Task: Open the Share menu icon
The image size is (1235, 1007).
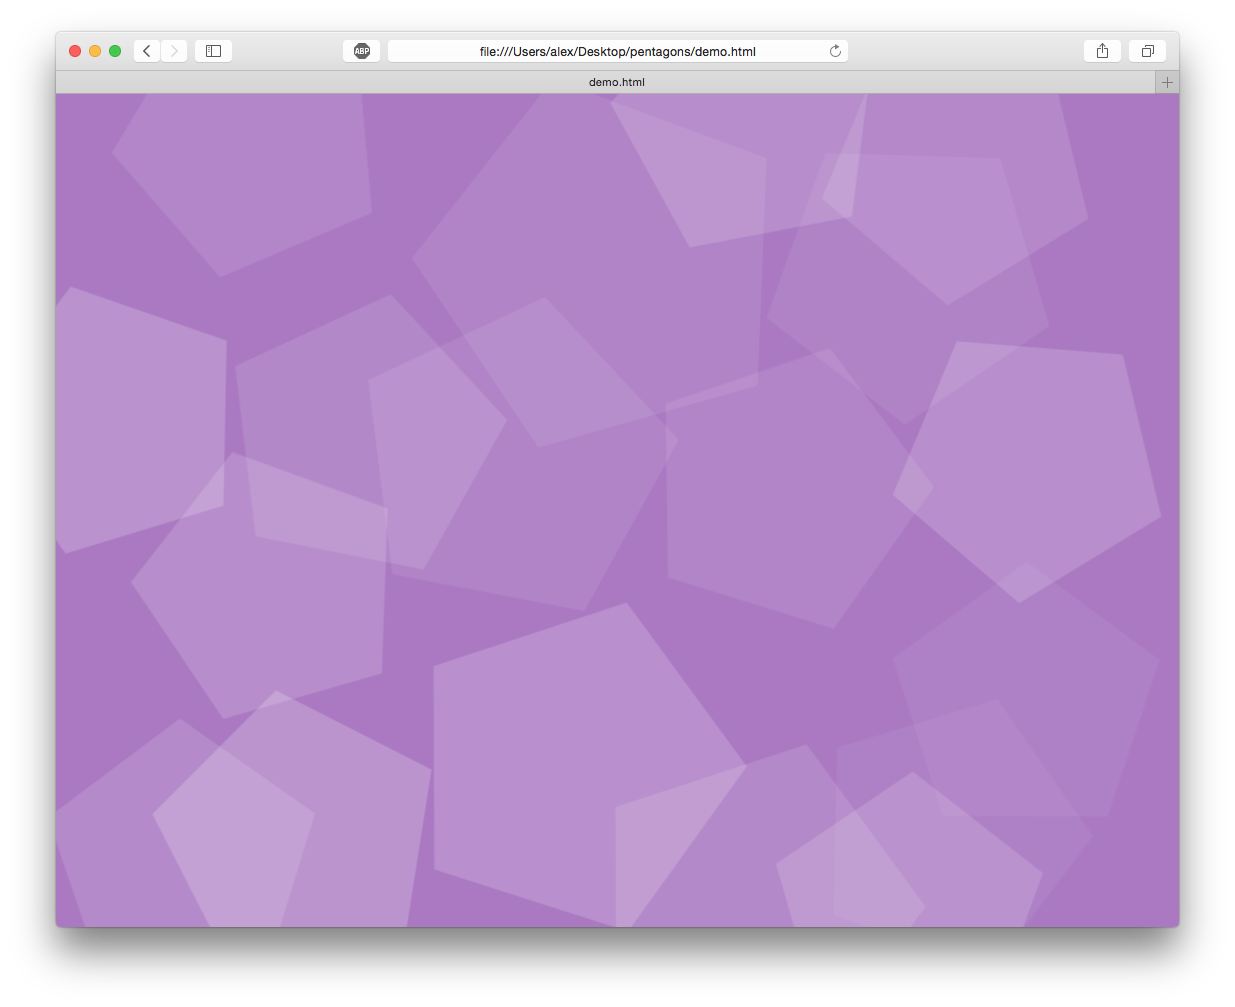Action: pos(1102,51)
